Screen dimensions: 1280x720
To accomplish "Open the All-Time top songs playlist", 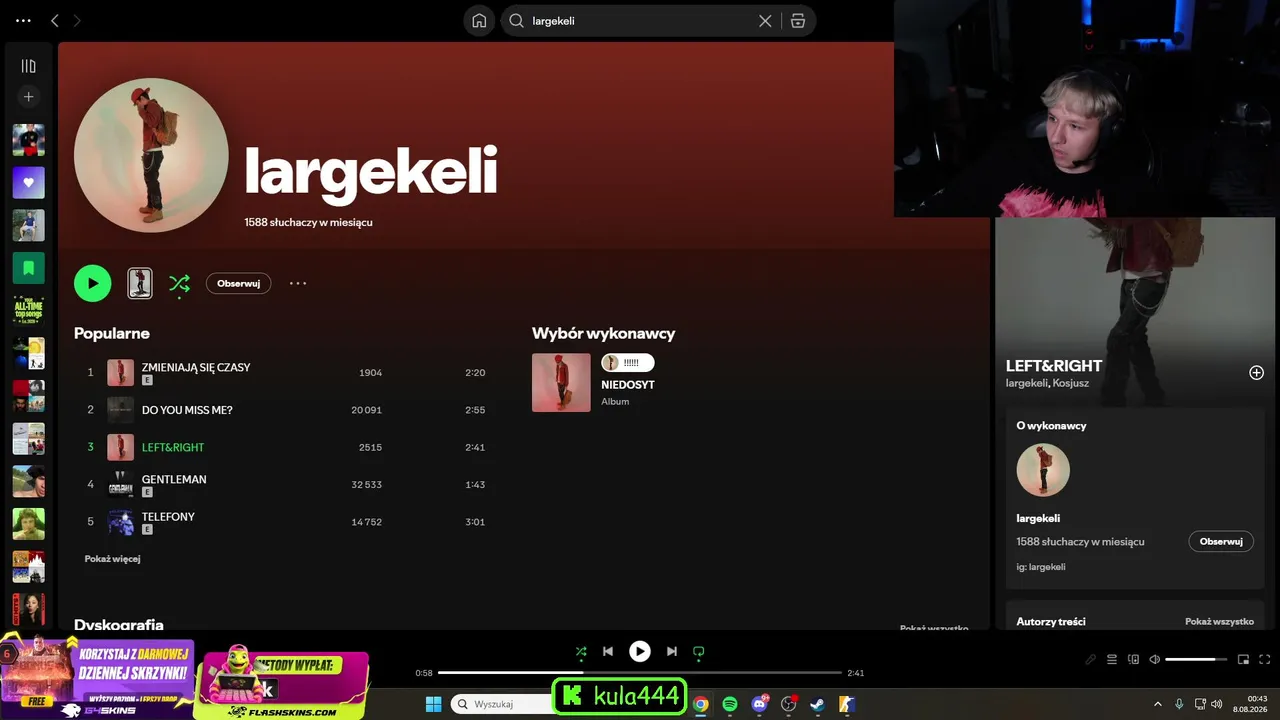I will [x=29, y=310].
